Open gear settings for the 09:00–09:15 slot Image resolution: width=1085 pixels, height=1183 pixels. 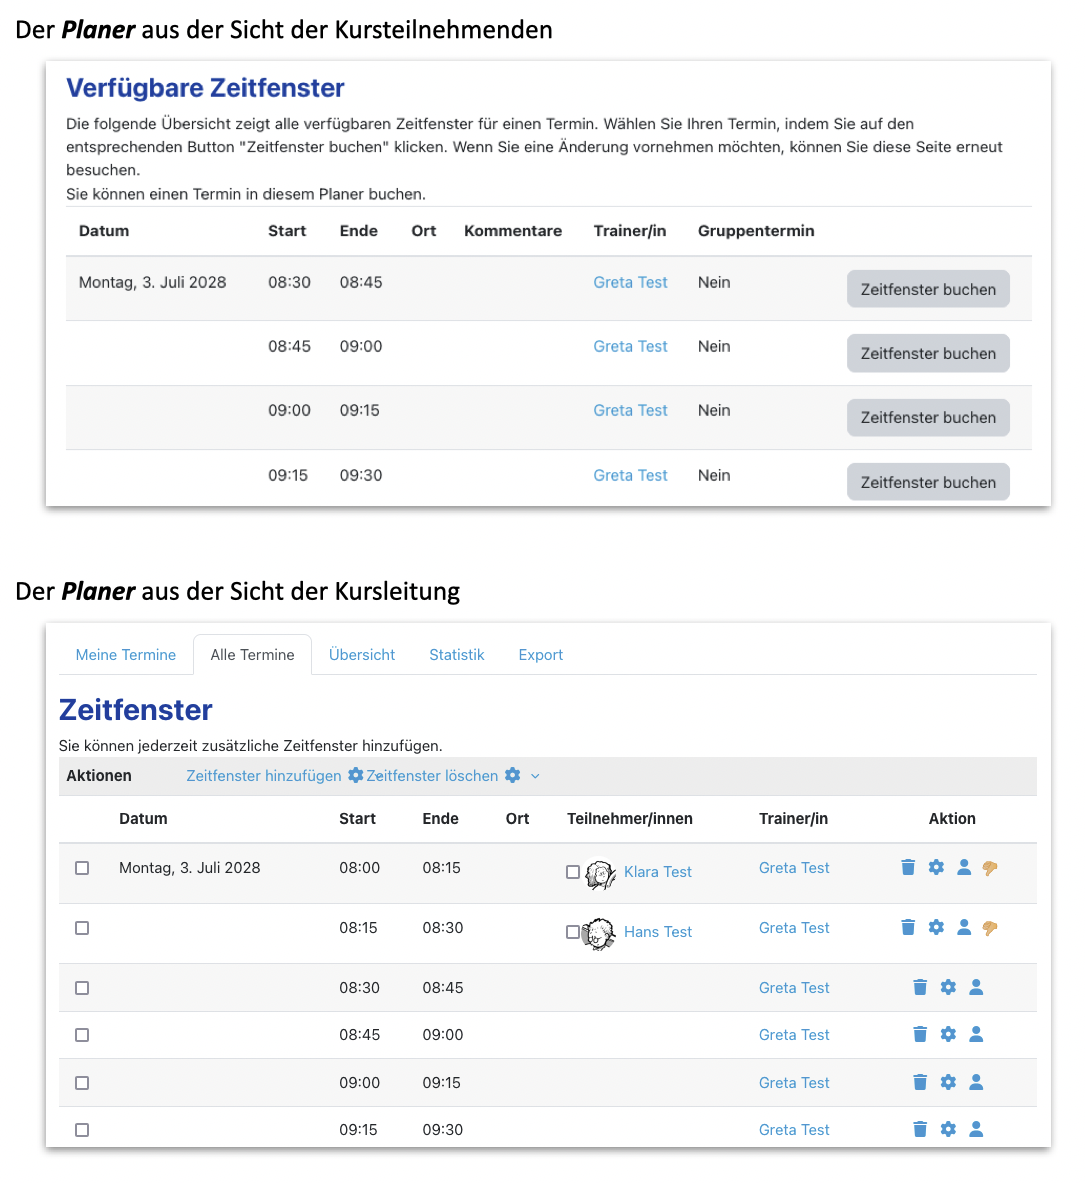tap(948, 1082)
